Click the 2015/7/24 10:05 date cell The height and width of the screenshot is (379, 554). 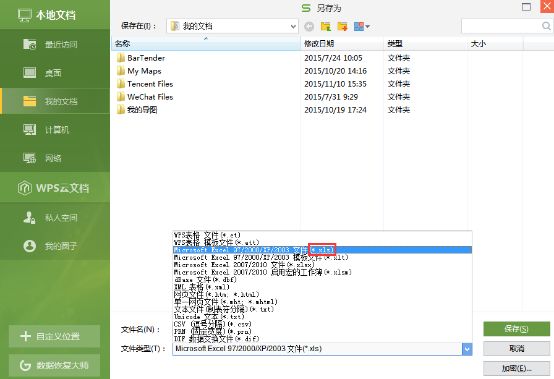[333, 58]
